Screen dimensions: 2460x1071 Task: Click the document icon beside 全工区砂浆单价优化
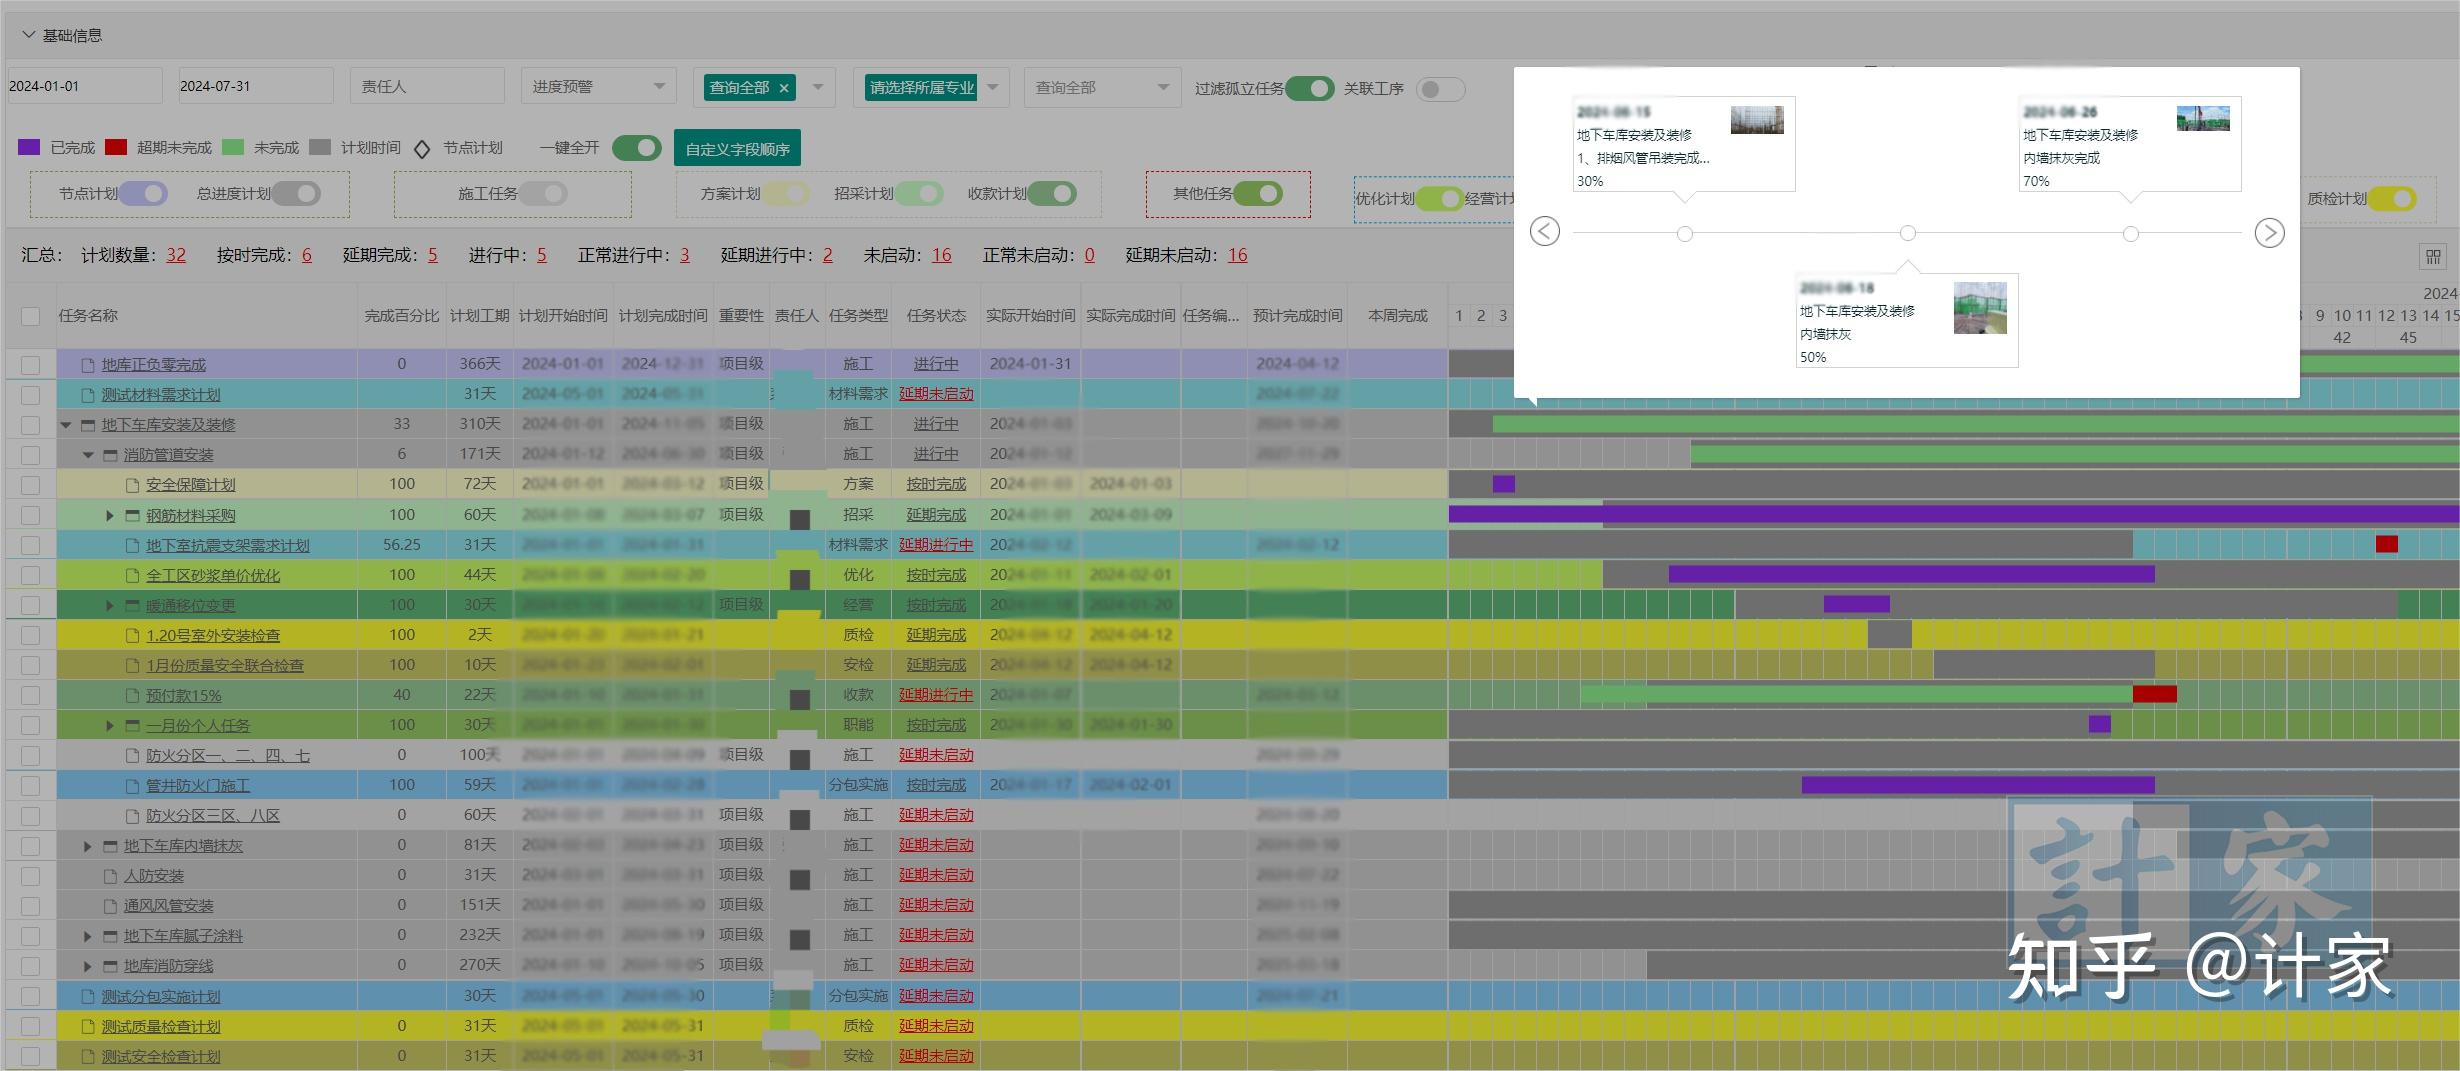pyautogui.click(x=132, y=575)
